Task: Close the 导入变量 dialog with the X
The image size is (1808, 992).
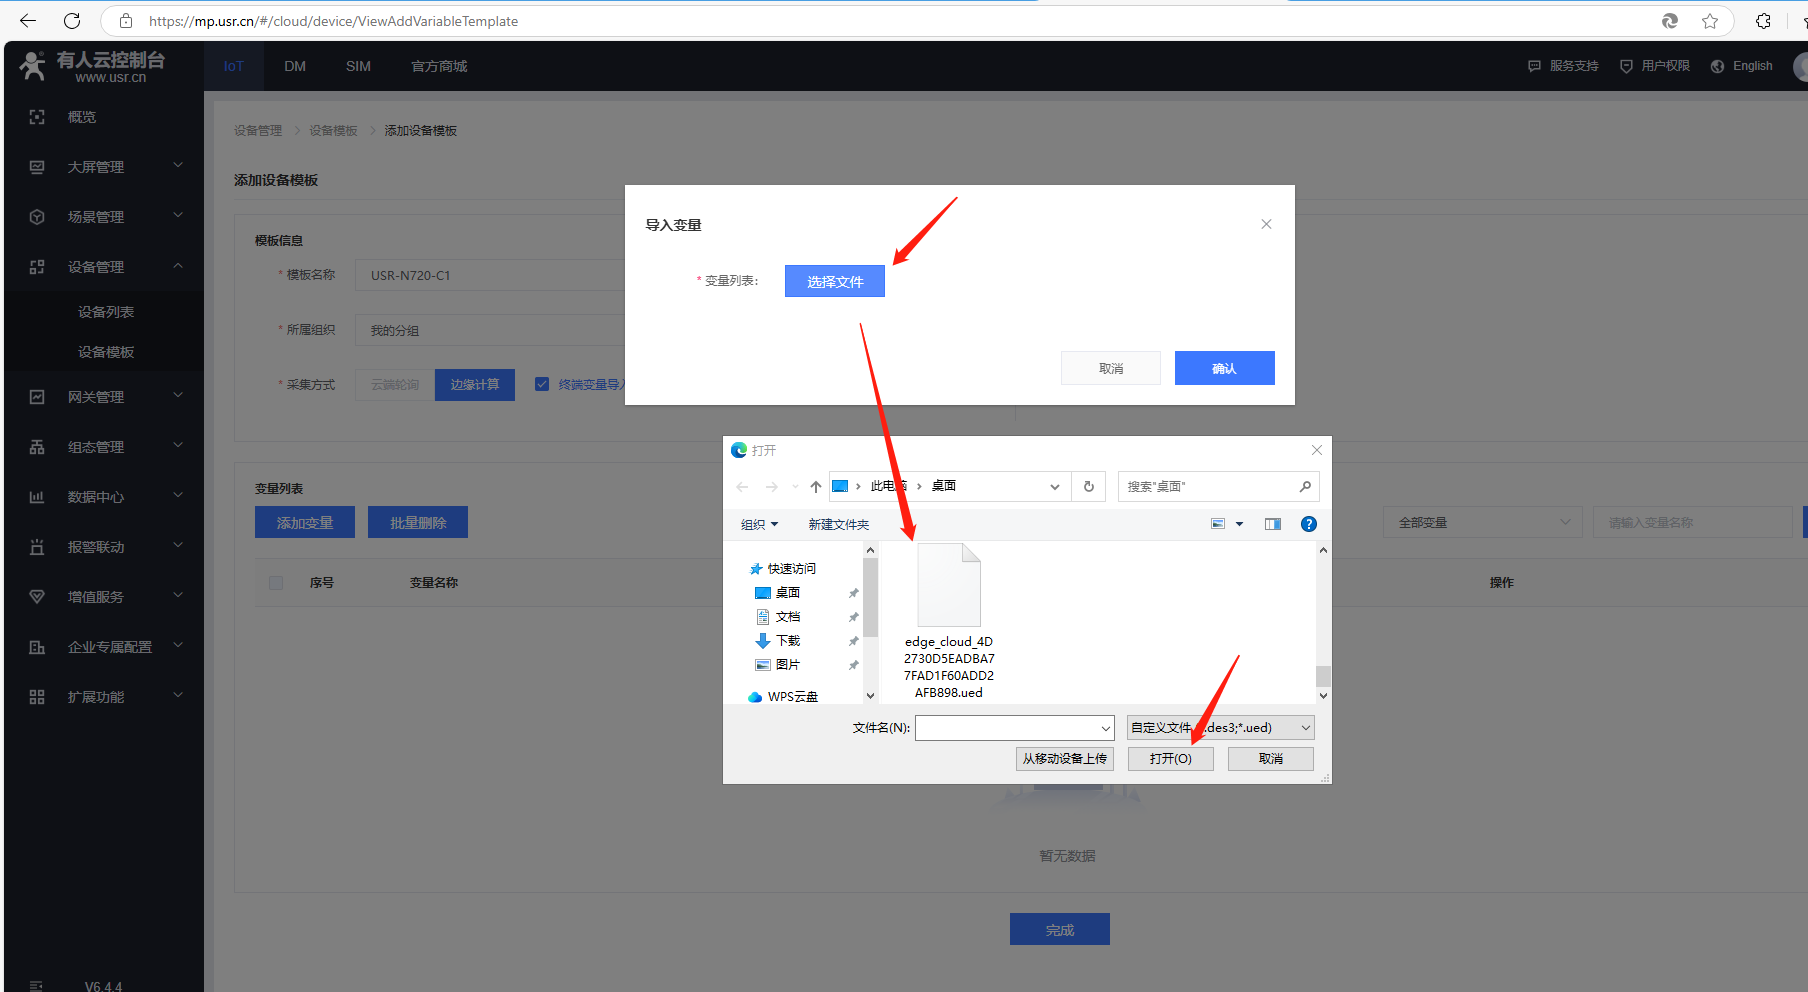Action: coord(1266,224)
